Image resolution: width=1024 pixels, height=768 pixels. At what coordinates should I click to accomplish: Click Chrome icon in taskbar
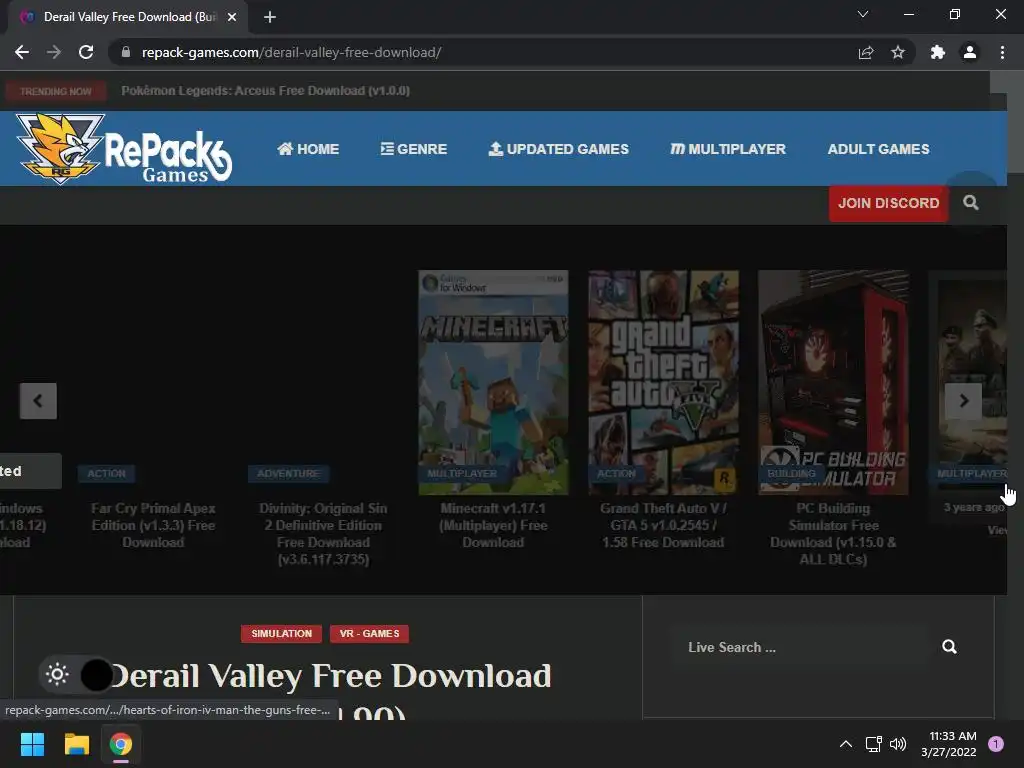pyautogui.click(x=121, y=744)
